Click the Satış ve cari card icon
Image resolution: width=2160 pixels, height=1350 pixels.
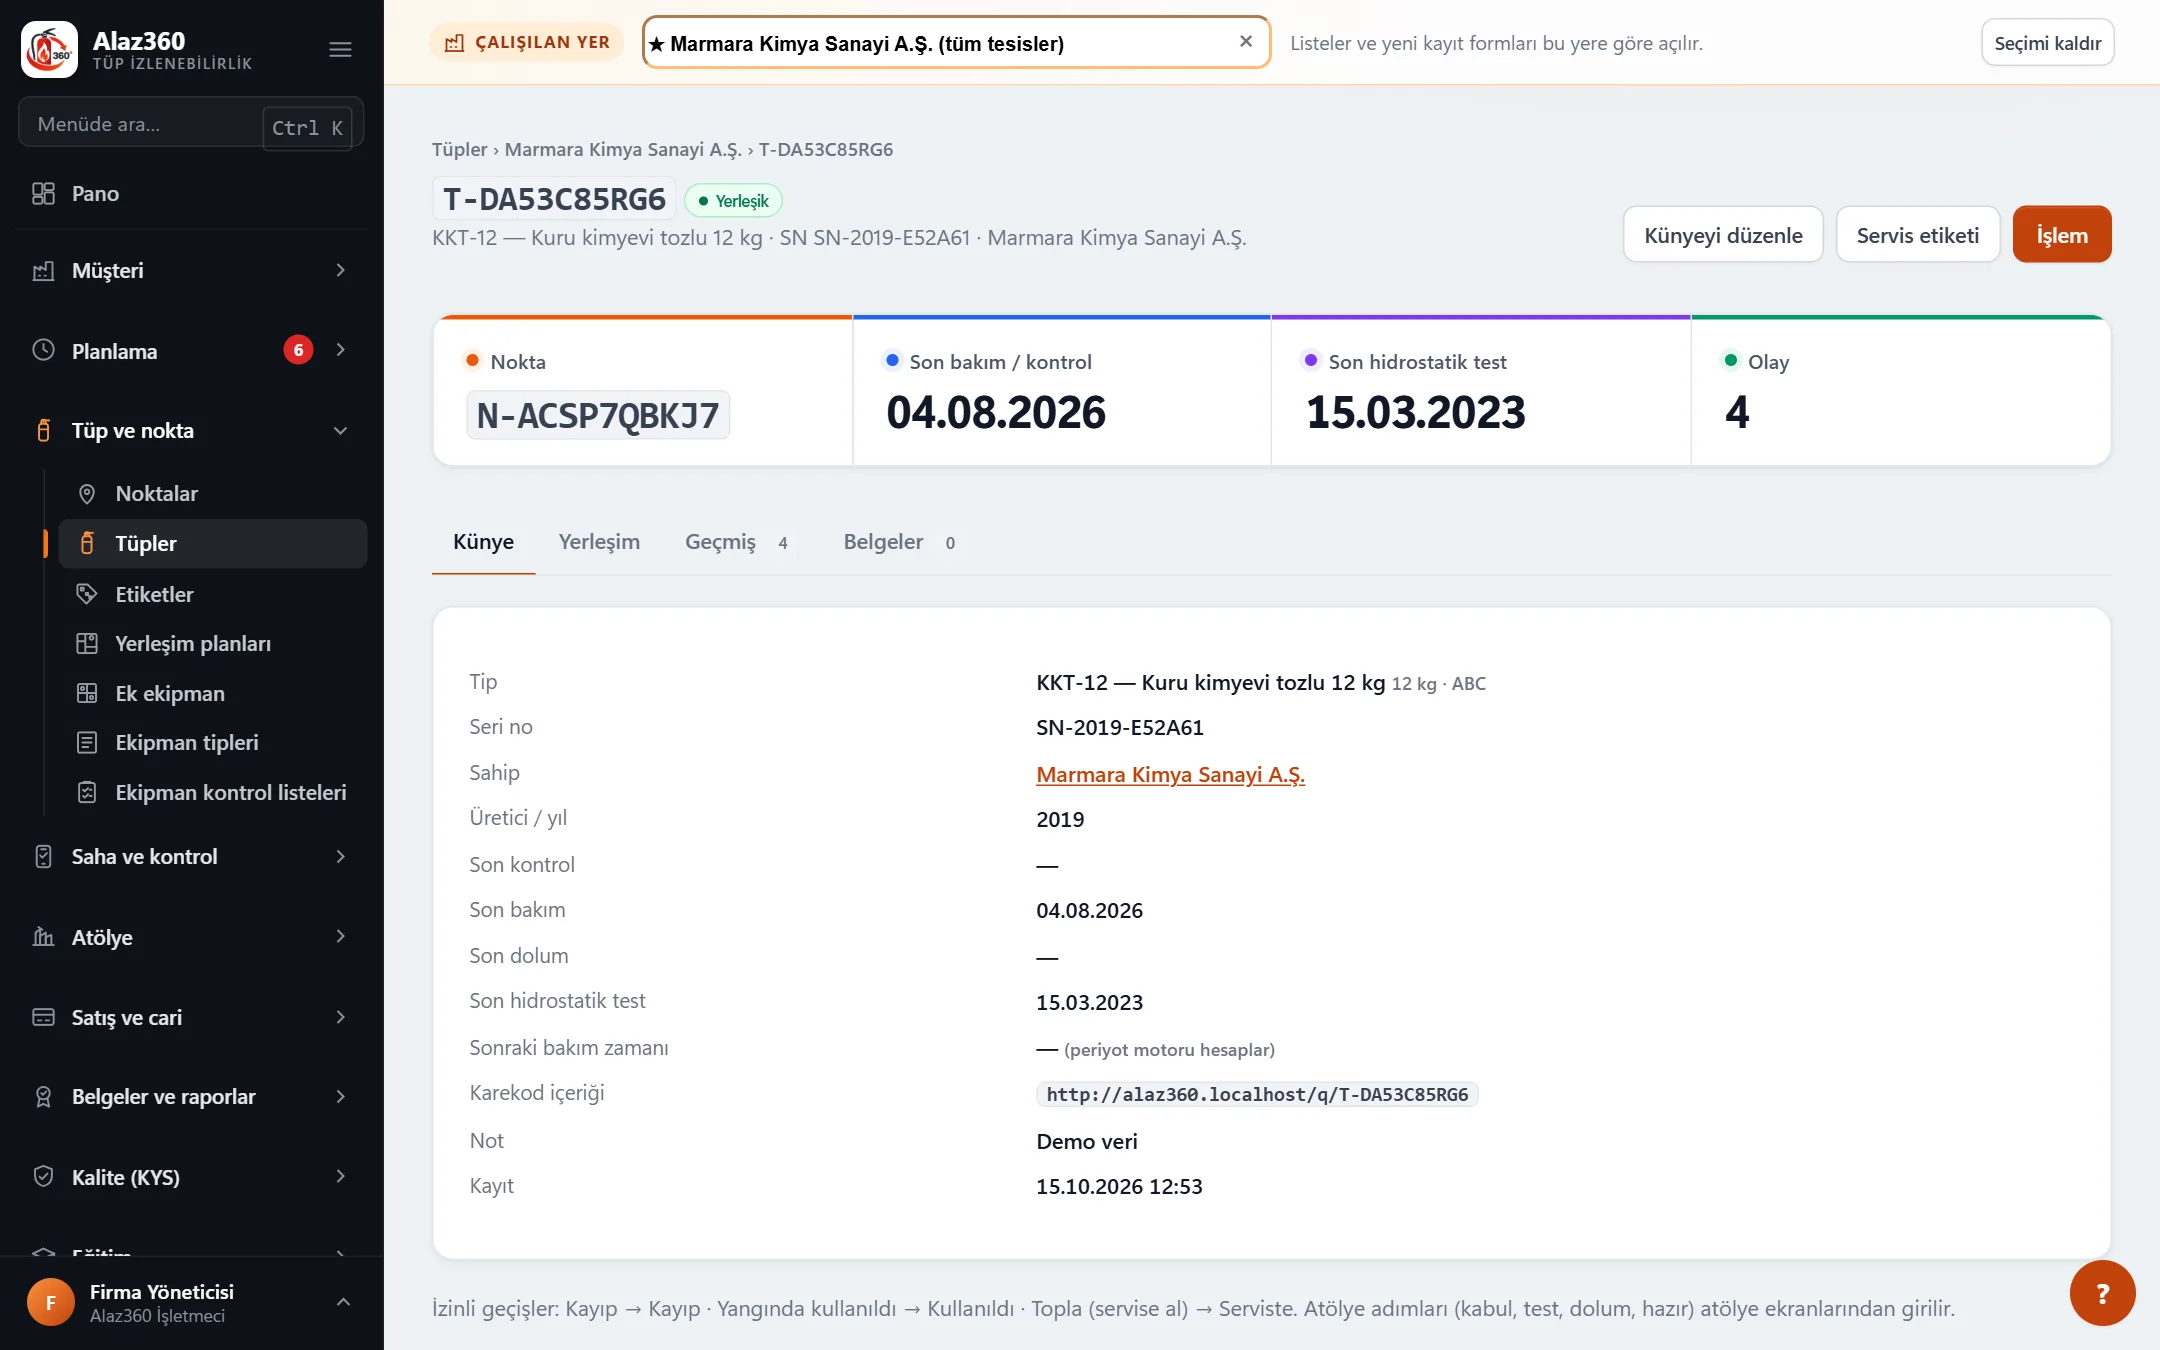click(43, 1017)
